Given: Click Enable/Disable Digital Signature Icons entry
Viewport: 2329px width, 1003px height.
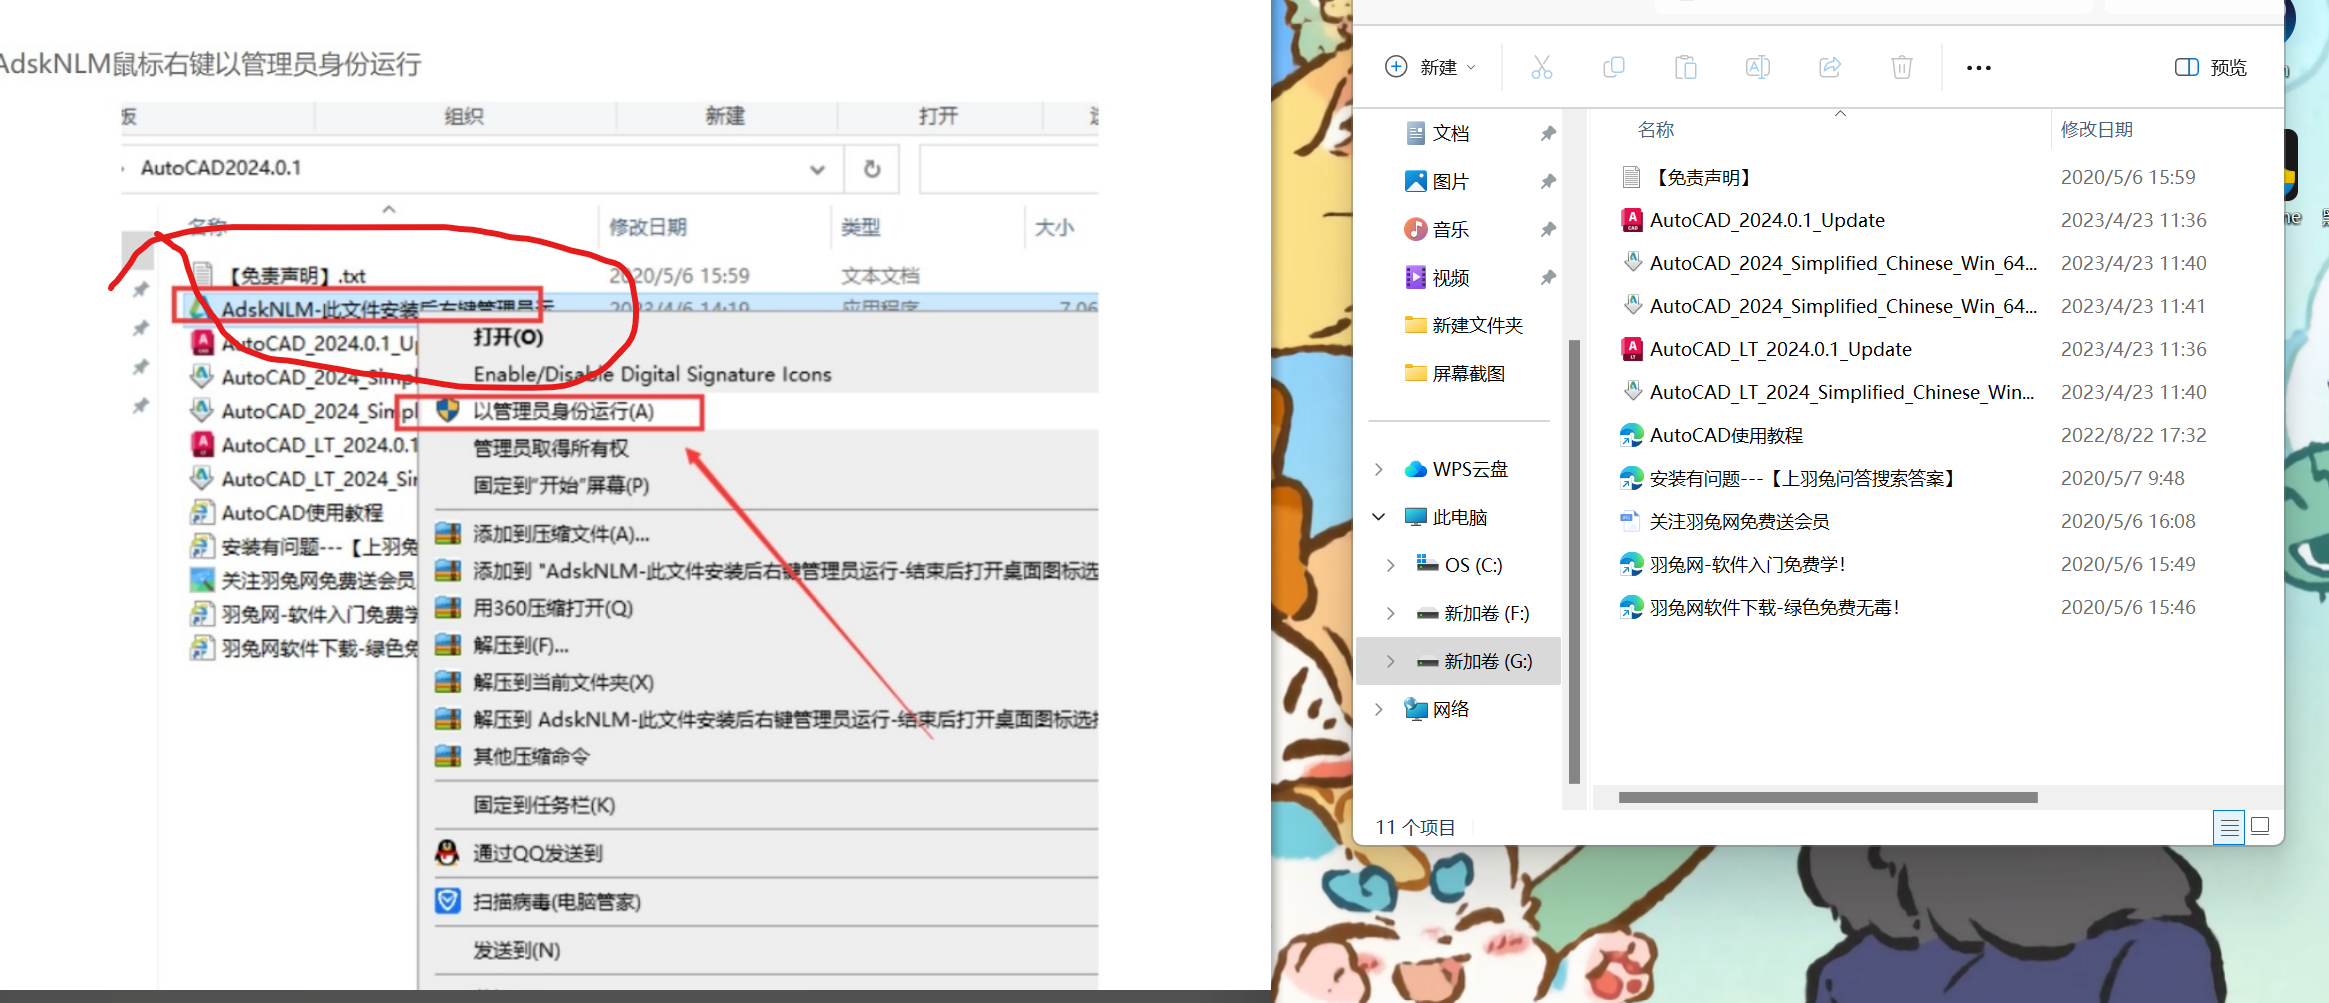Looking at the screenshot, I should coord(652,374).
